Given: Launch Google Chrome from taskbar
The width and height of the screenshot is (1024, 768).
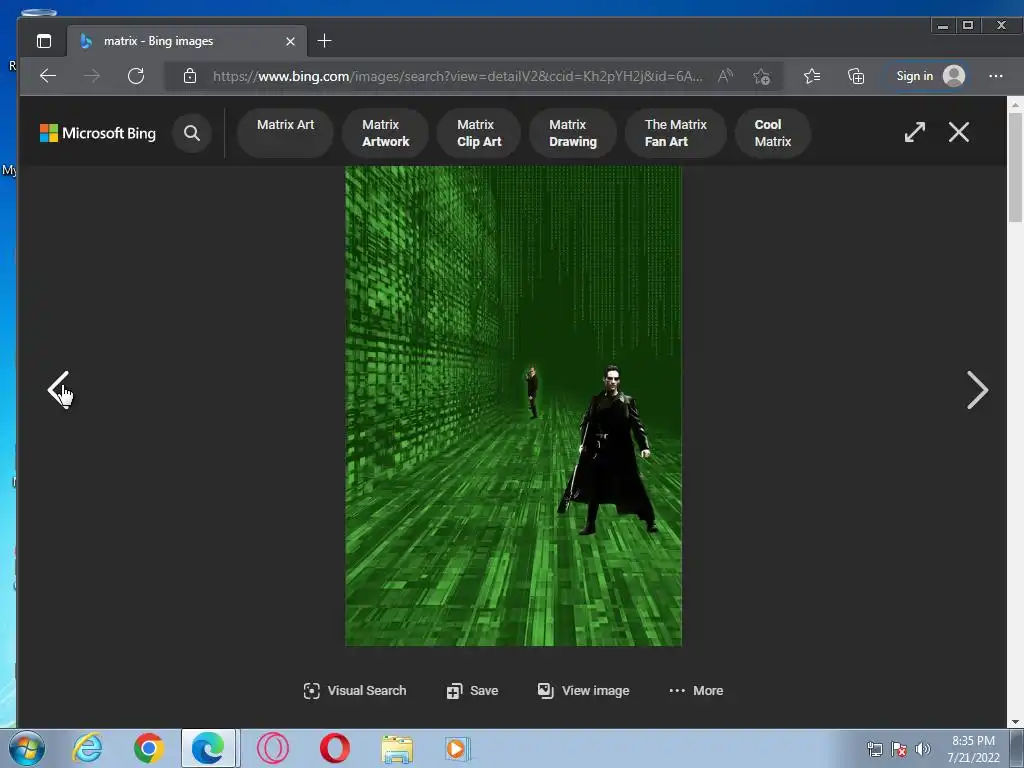Looking at the screenshot, I should coord(149,748).
